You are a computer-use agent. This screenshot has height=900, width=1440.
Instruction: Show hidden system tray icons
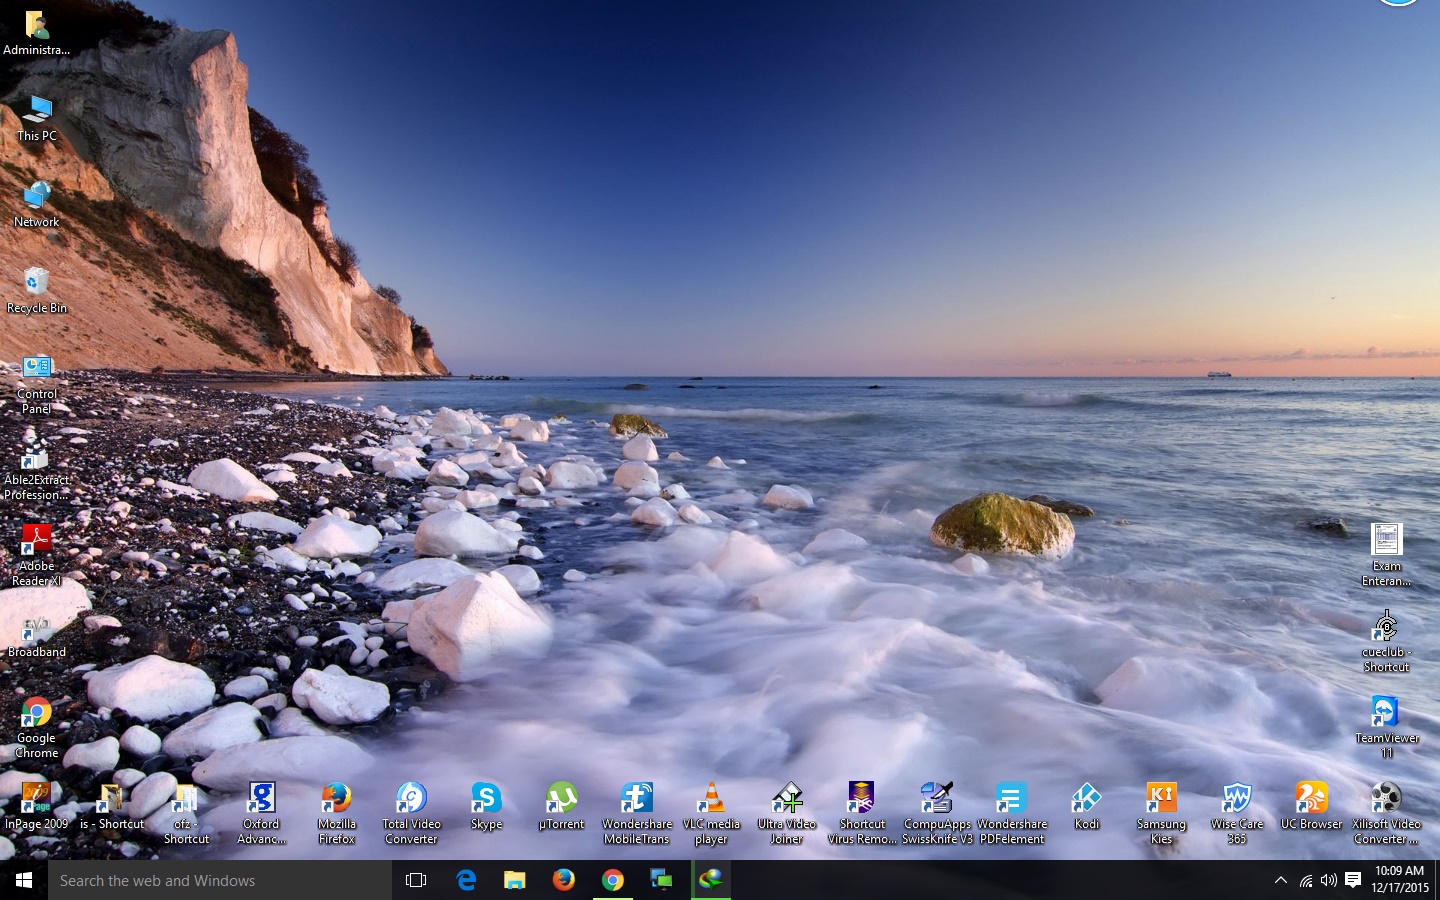point(1280,880)
